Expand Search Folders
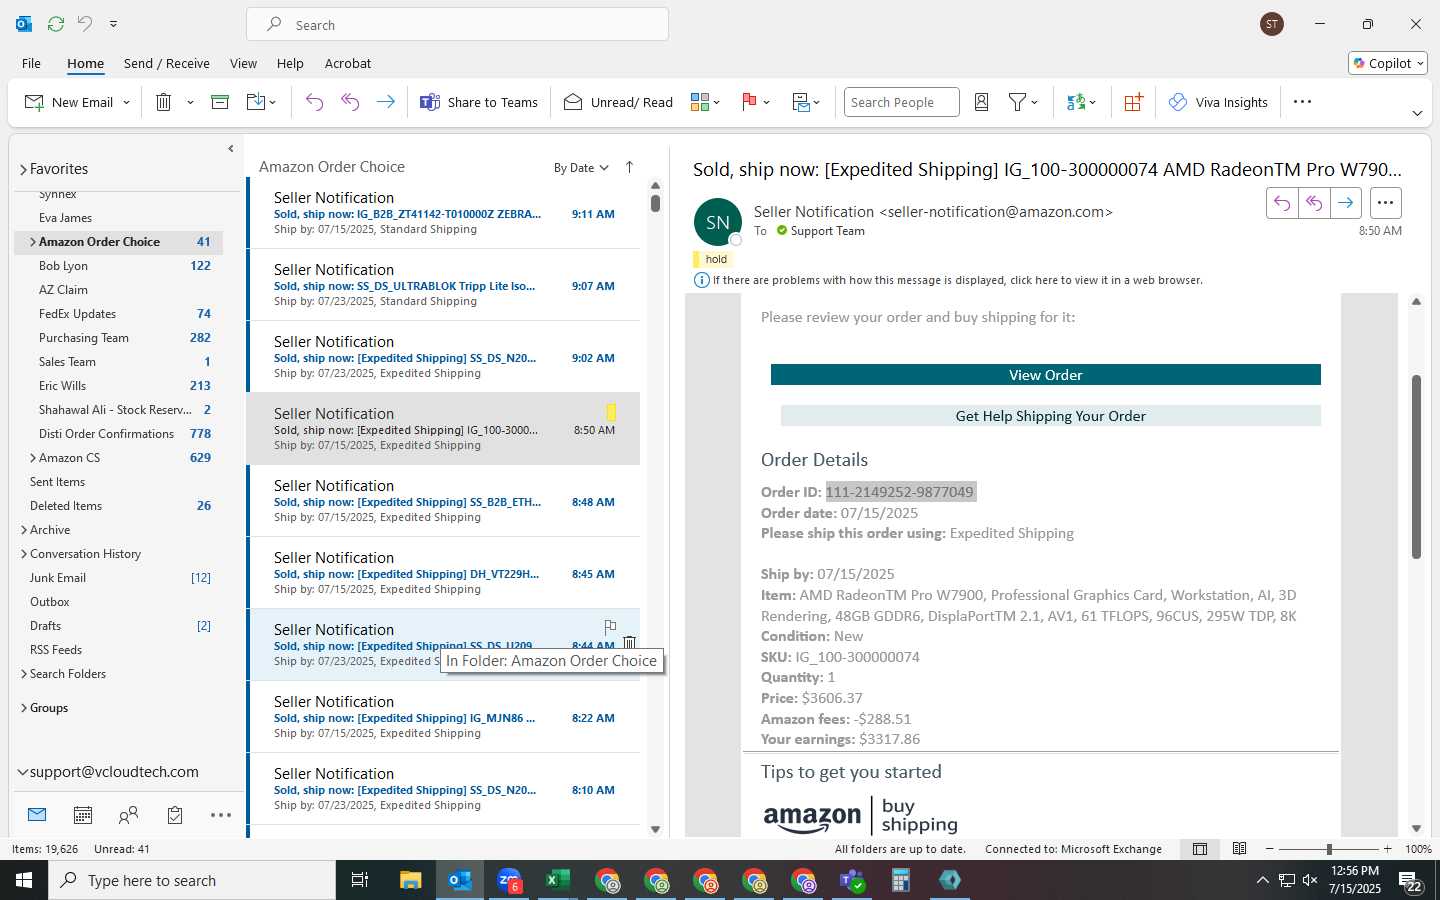1440x900 pixels. click(x=23, y=674)
